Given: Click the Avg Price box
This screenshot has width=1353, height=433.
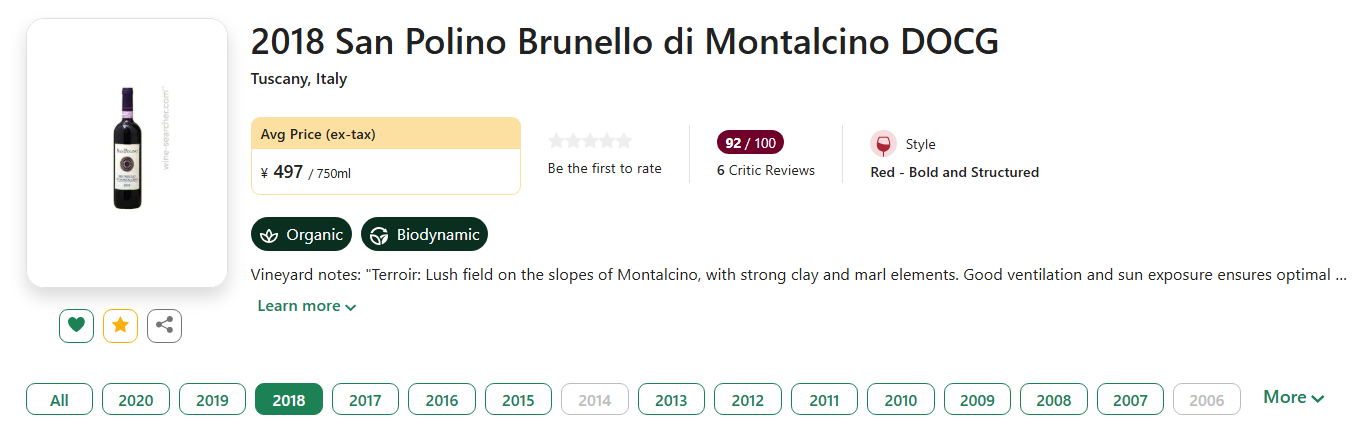Looking at the screenshot, I should tap(385, 156).
